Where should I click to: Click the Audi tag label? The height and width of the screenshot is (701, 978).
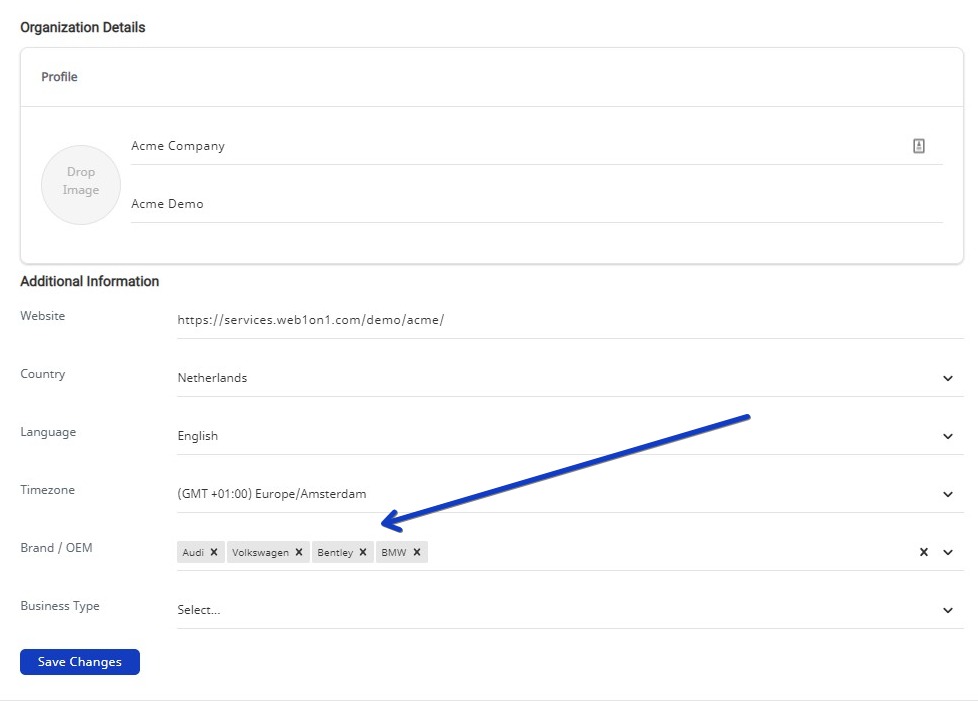193,553
